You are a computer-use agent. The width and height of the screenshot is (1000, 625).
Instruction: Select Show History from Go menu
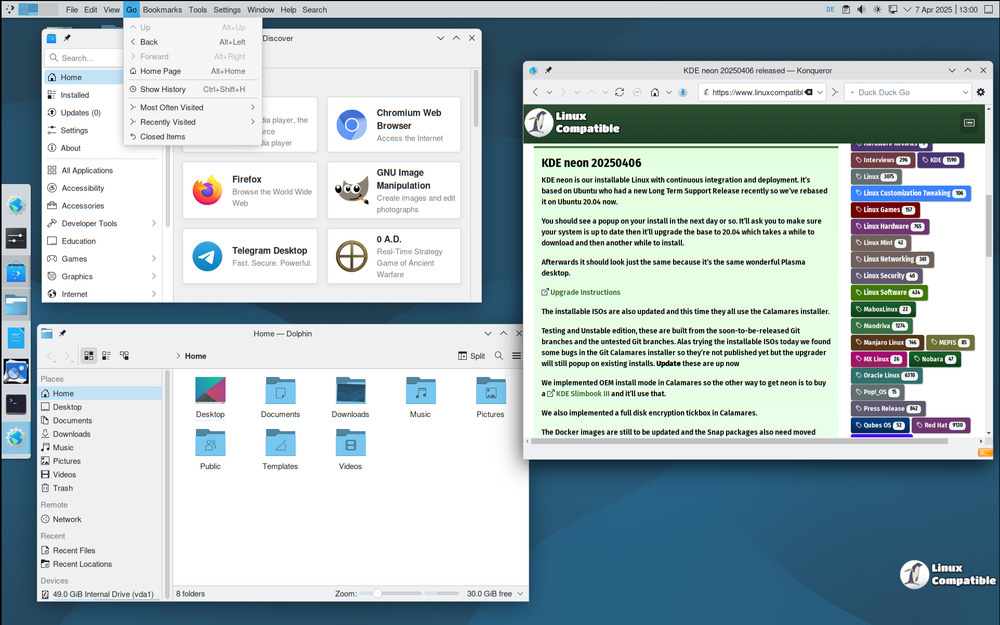(x=163, y=89)
